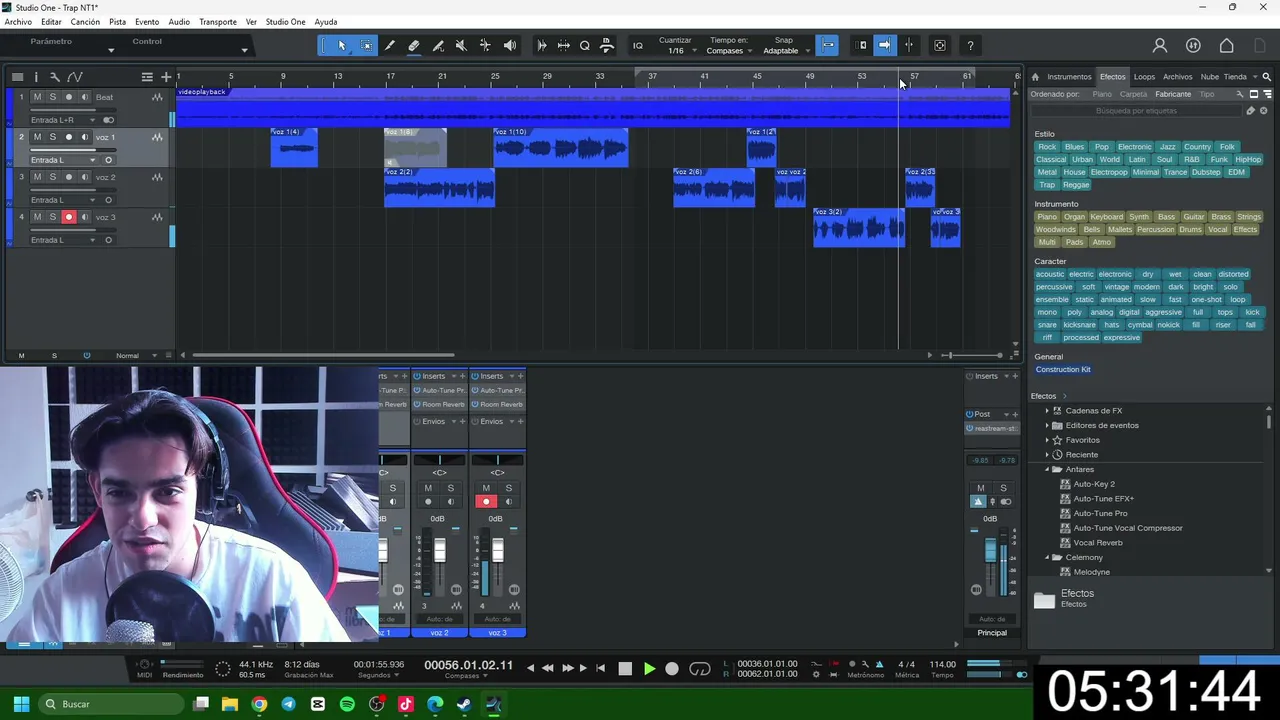Open Google Chrome from the taskbar
Image resolution: width=1280 pixels, height=720 pixels.
point(259,704)
